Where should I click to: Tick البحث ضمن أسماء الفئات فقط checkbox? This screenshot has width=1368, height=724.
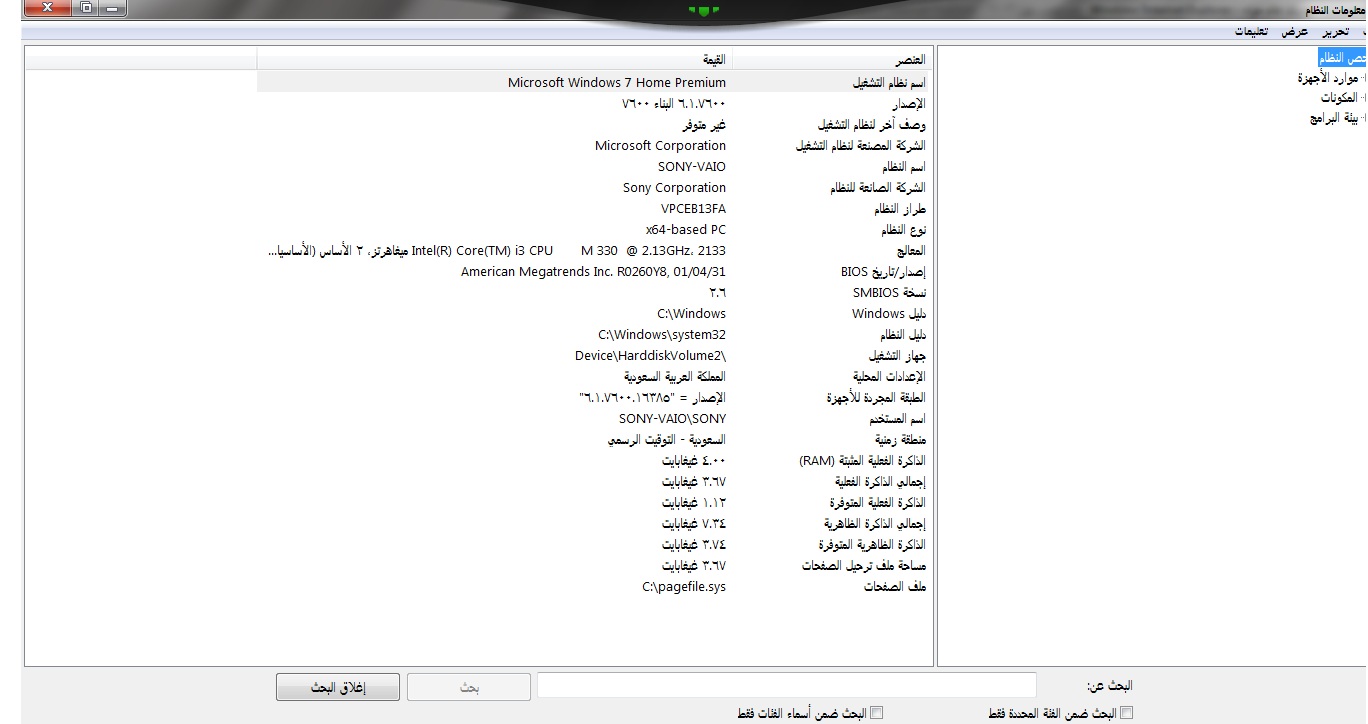(x=877, y=713)
